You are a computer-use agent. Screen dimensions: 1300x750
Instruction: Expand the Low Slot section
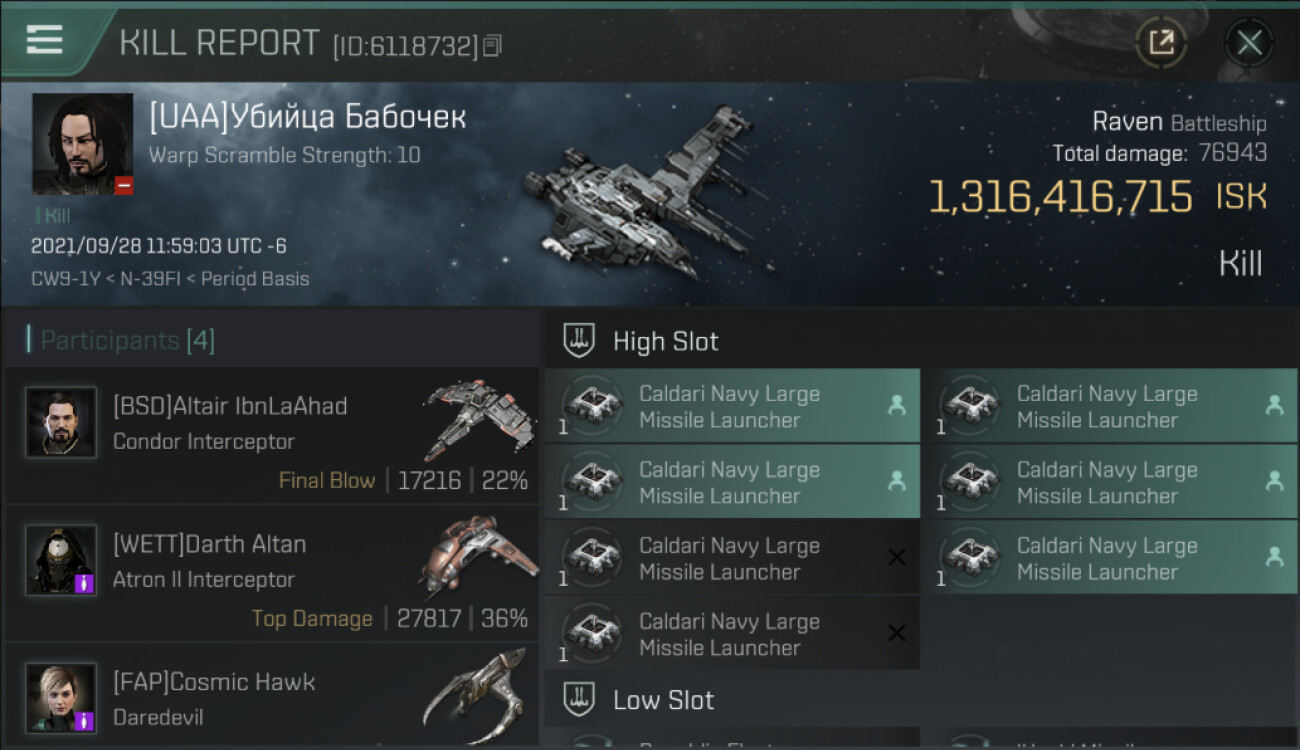(663, 700)
